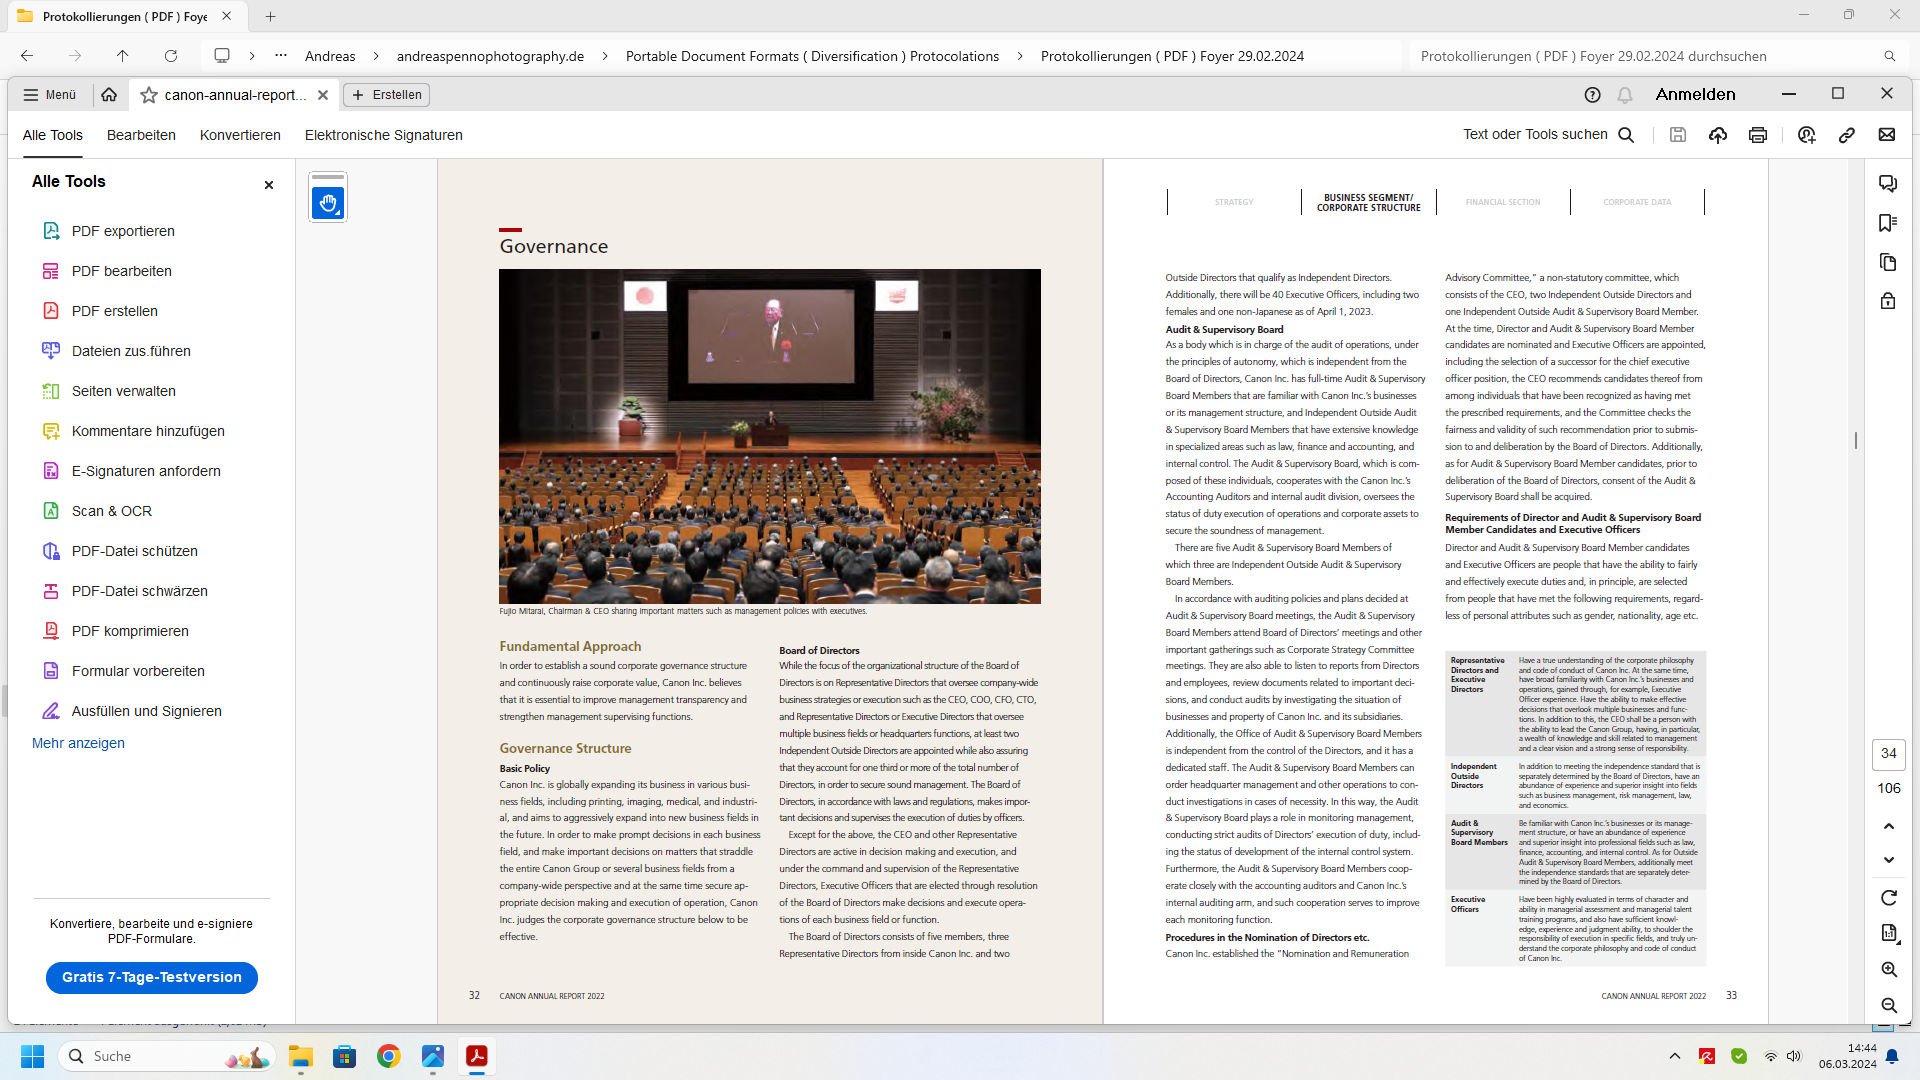The image size is (1920, 1080).
Task: Click the Erstellen button
Action: (387, 95)
